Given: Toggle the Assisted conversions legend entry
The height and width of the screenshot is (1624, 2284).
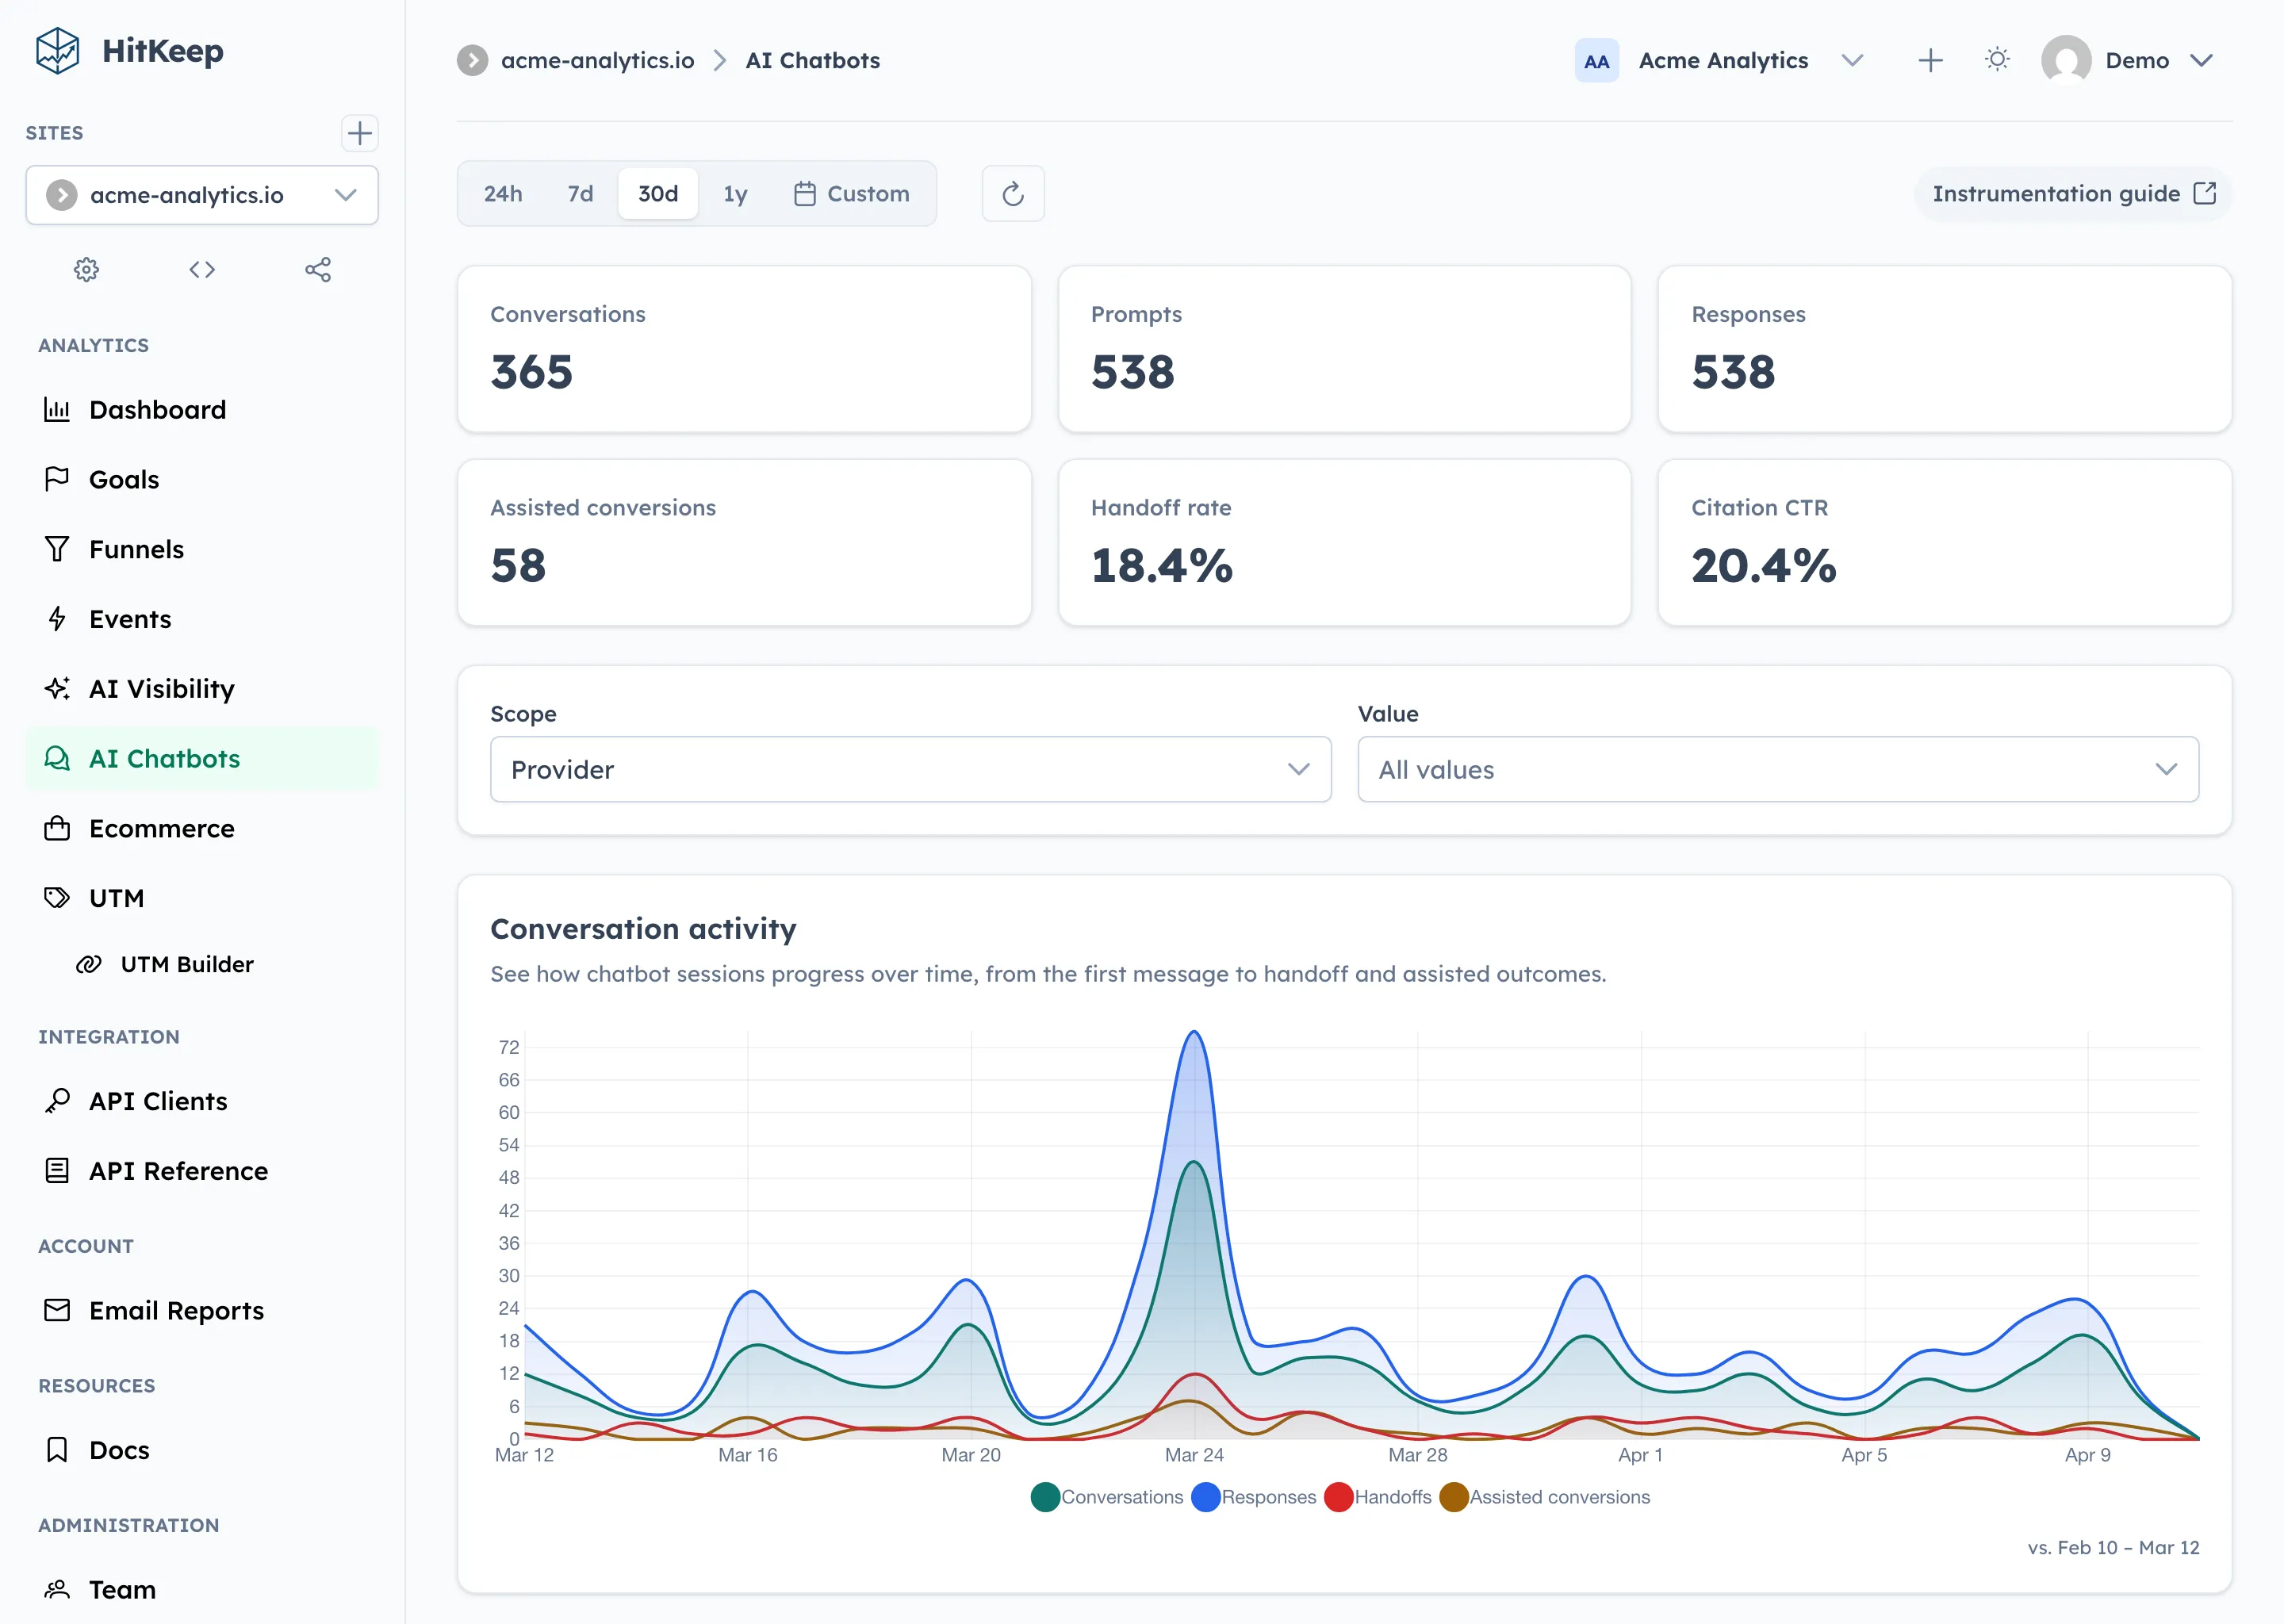Looking at the screenshot, I should pos(1453,1497).
